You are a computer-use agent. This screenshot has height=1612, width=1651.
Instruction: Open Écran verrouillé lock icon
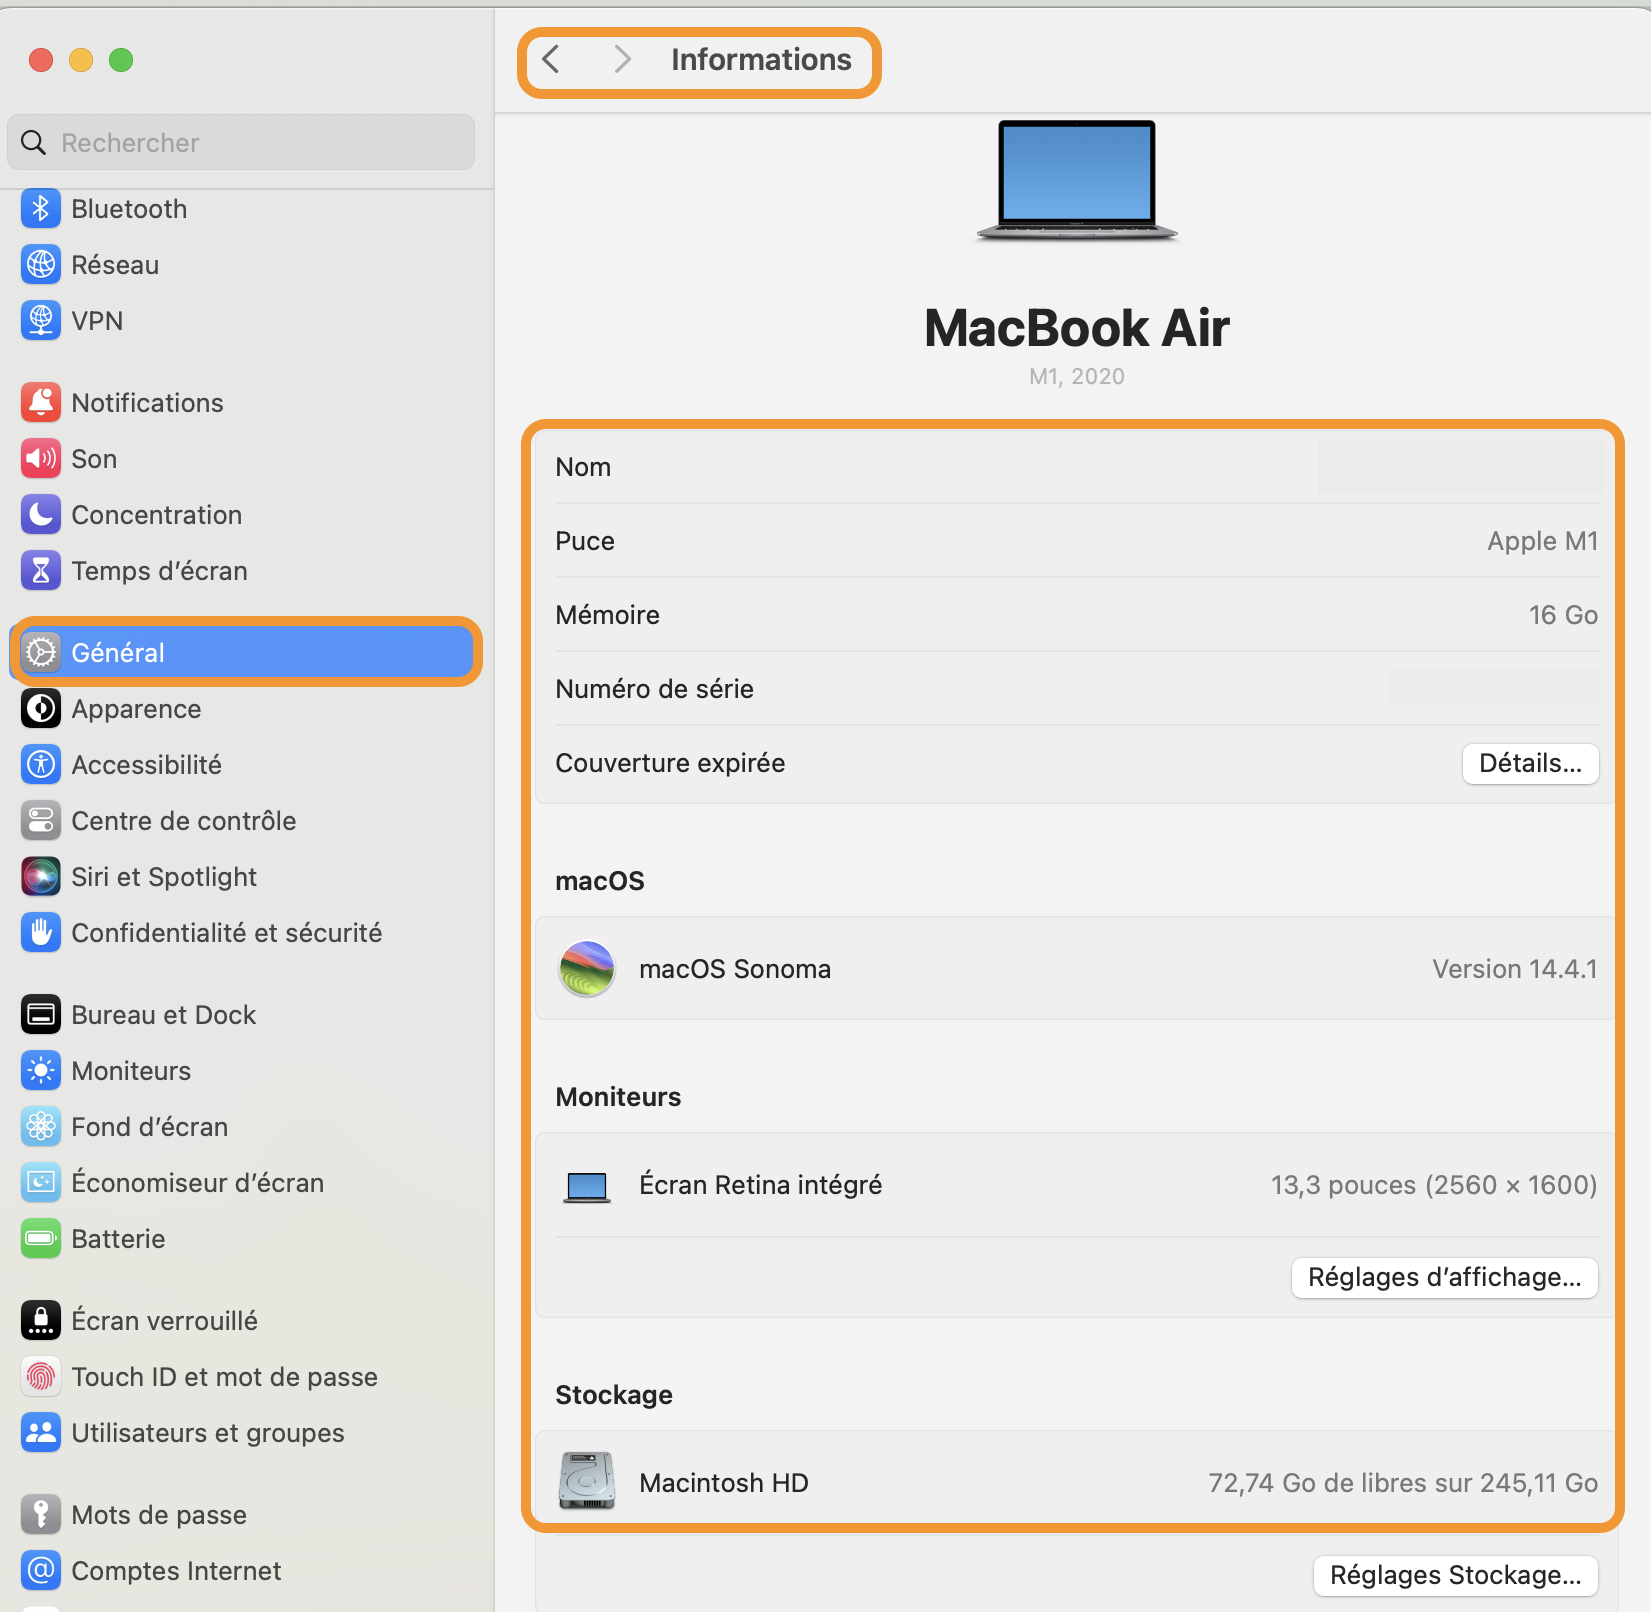(x=41, y=1320)
